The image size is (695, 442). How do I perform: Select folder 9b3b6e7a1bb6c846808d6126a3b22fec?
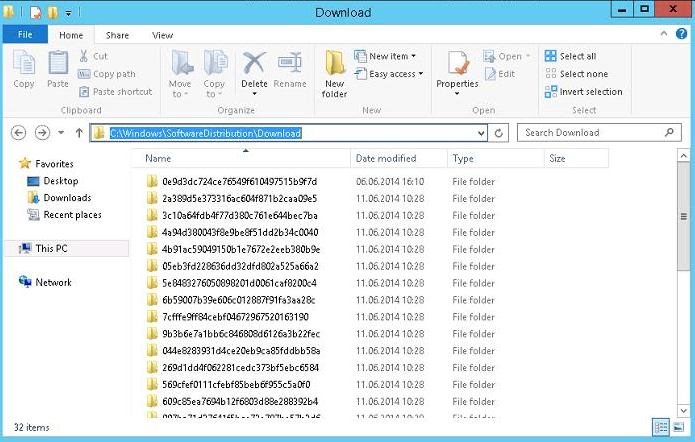(x=233, y=333)
